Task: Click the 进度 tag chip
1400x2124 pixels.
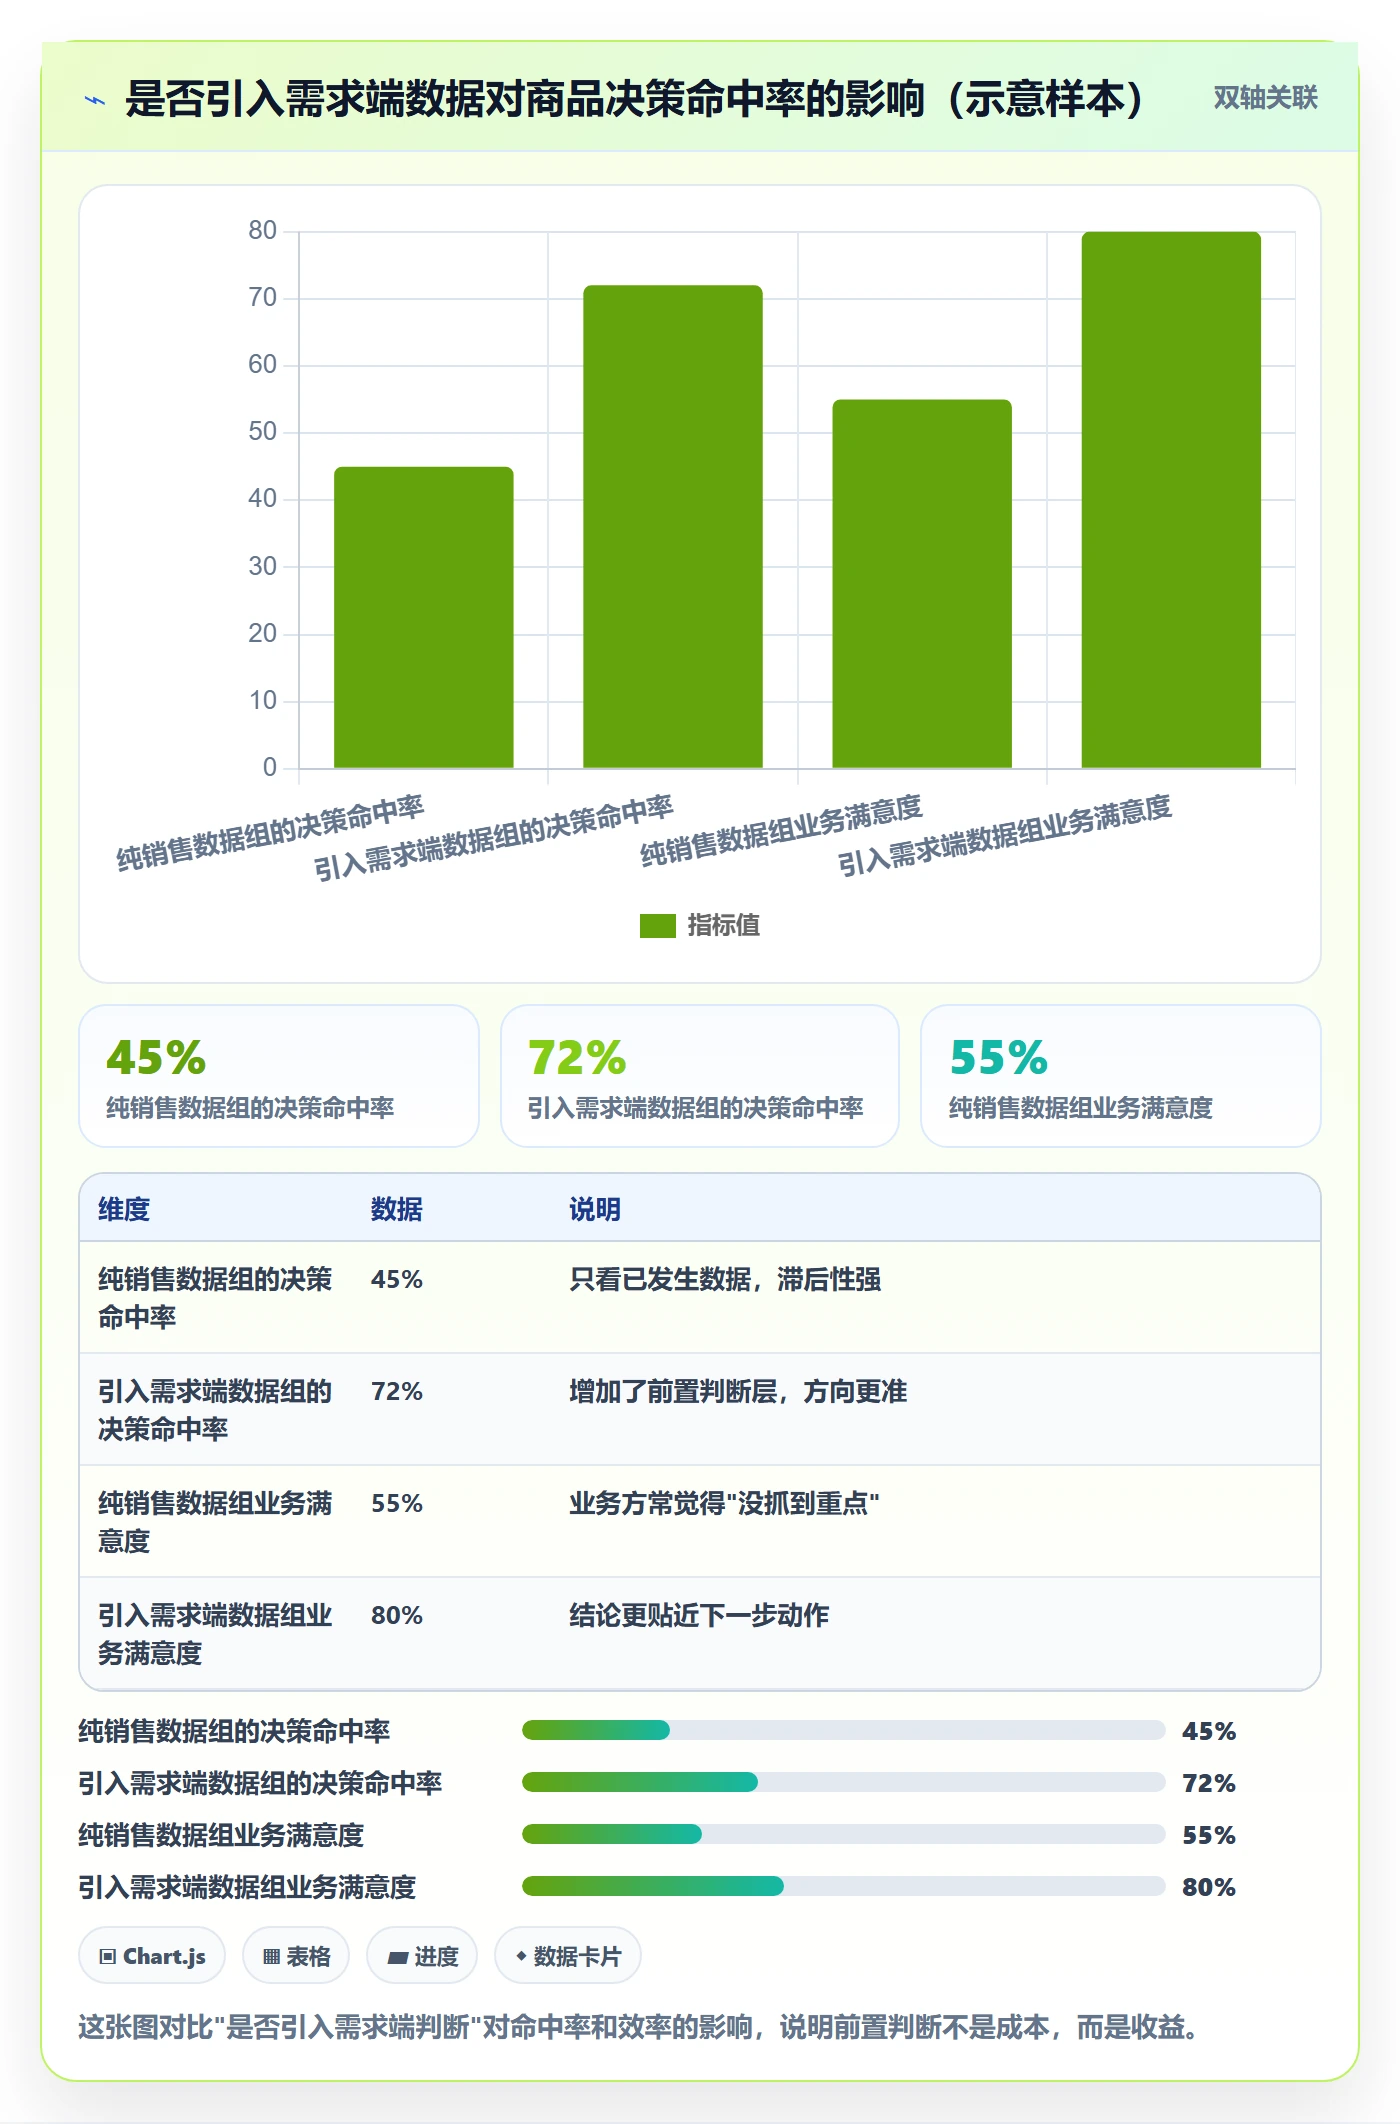Action: click(422, 1956)
